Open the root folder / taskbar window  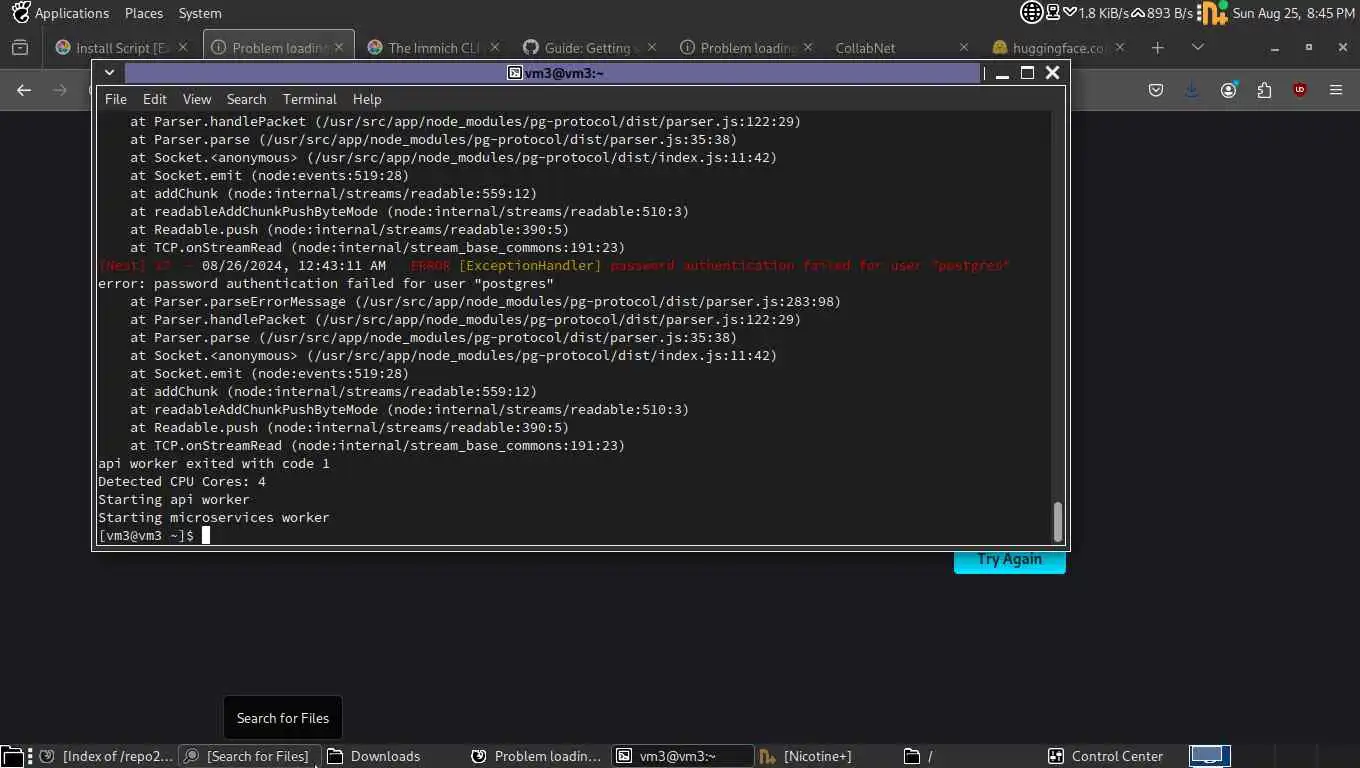(x=969, y=756)
